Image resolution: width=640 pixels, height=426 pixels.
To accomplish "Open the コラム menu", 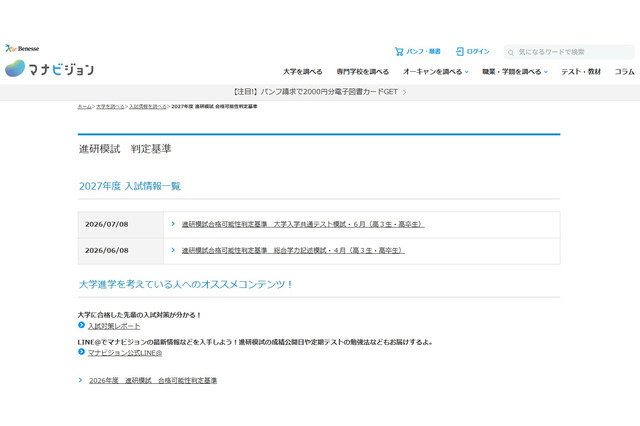I will [x=624, y=72].
